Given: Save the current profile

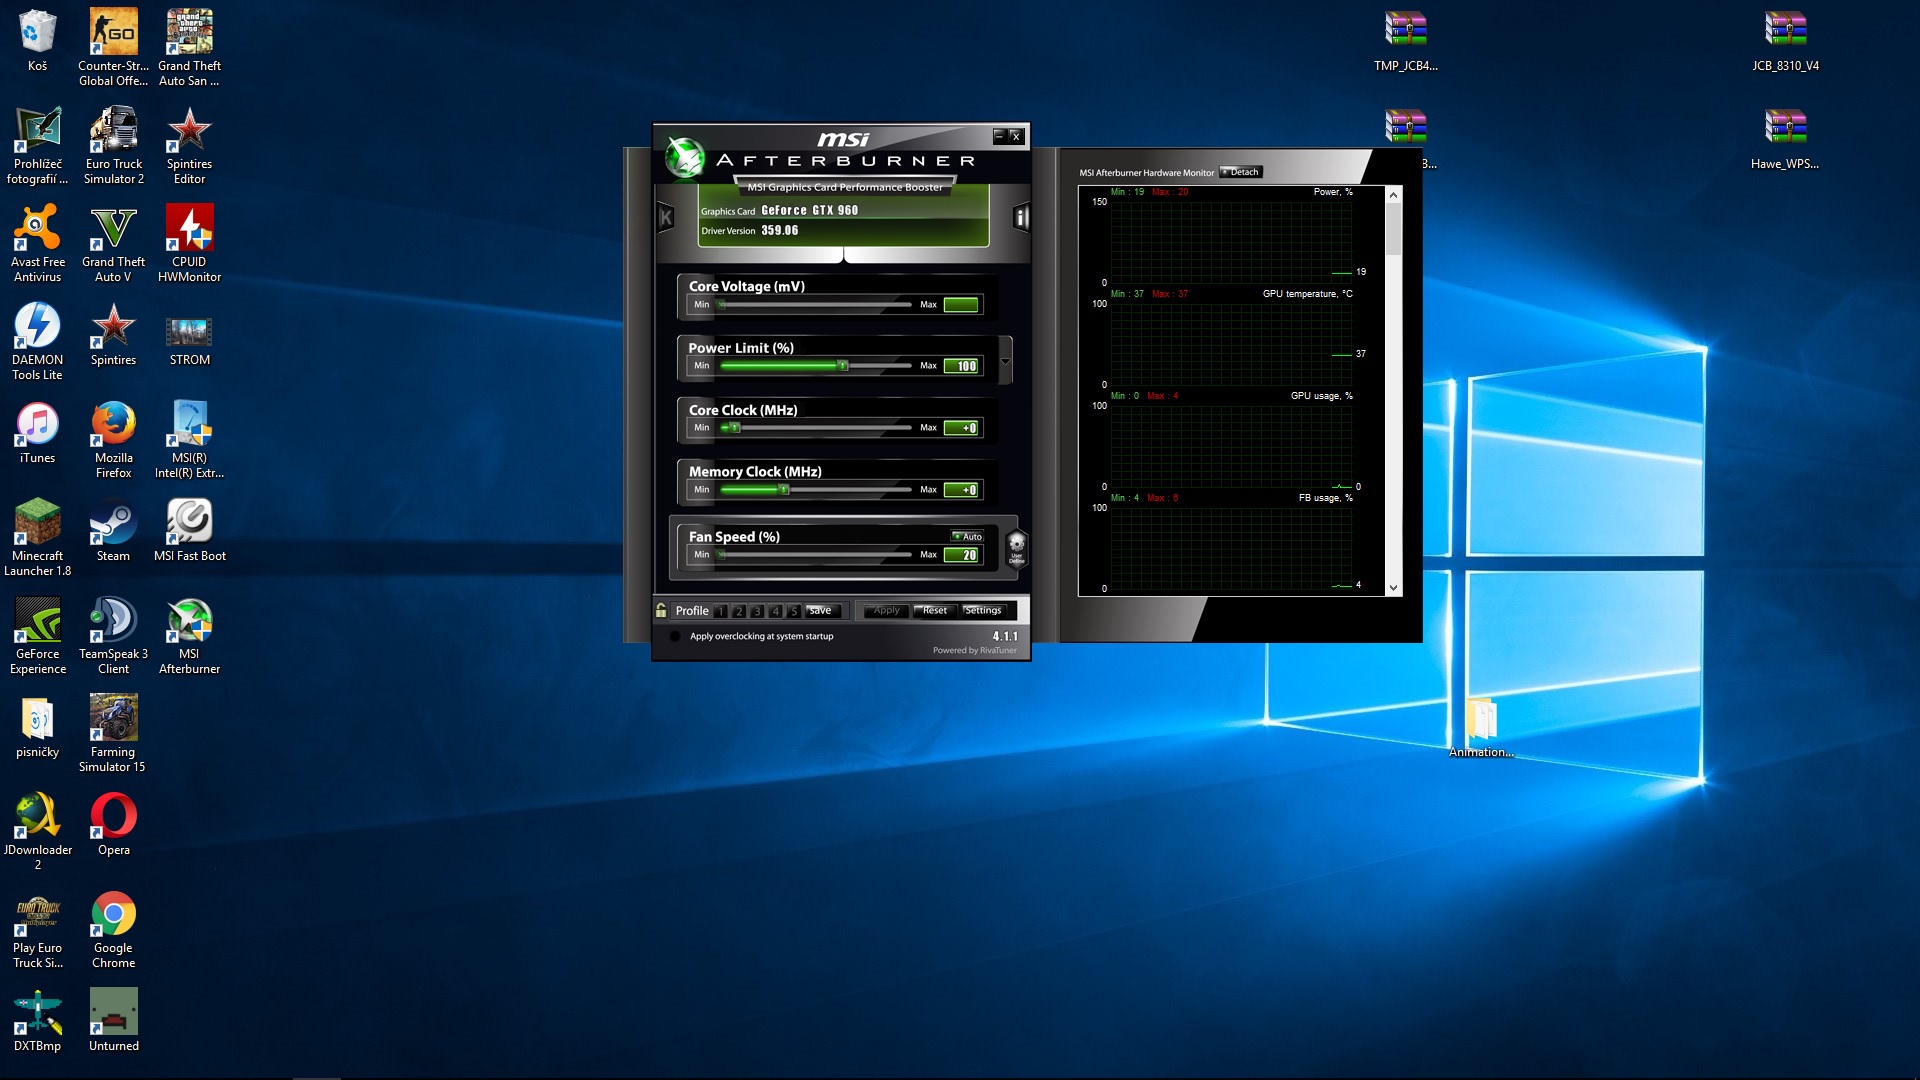Looking at the screenshot, I should (x=822, y=610).
